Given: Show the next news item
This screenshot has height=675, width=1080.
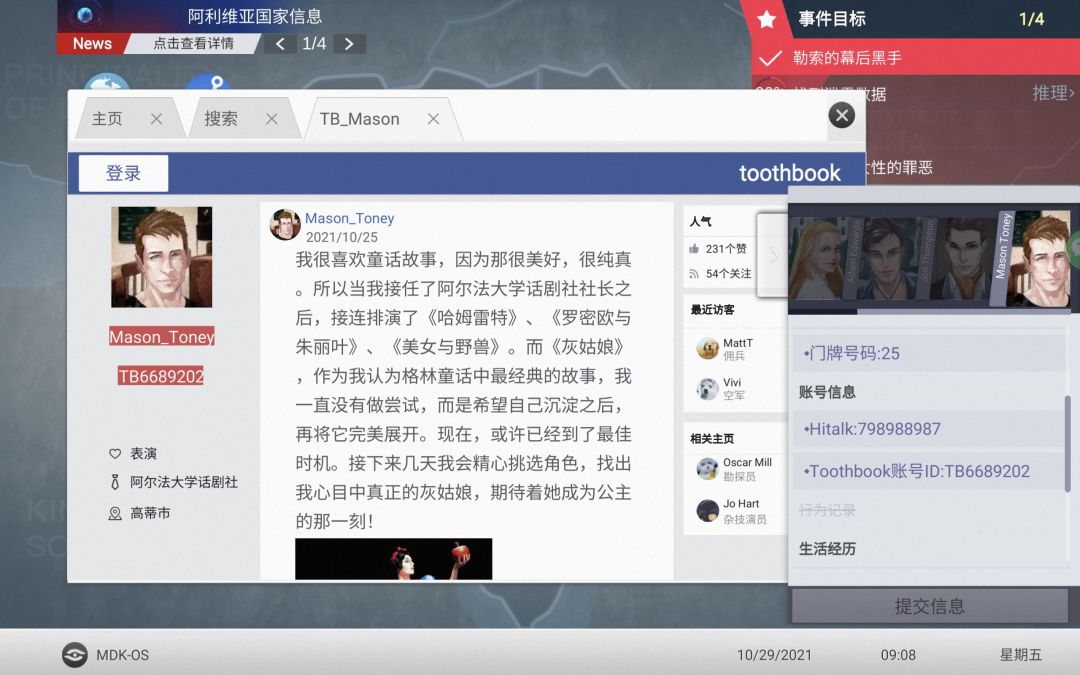Looking at the screenshot, I should click(349, 44).
